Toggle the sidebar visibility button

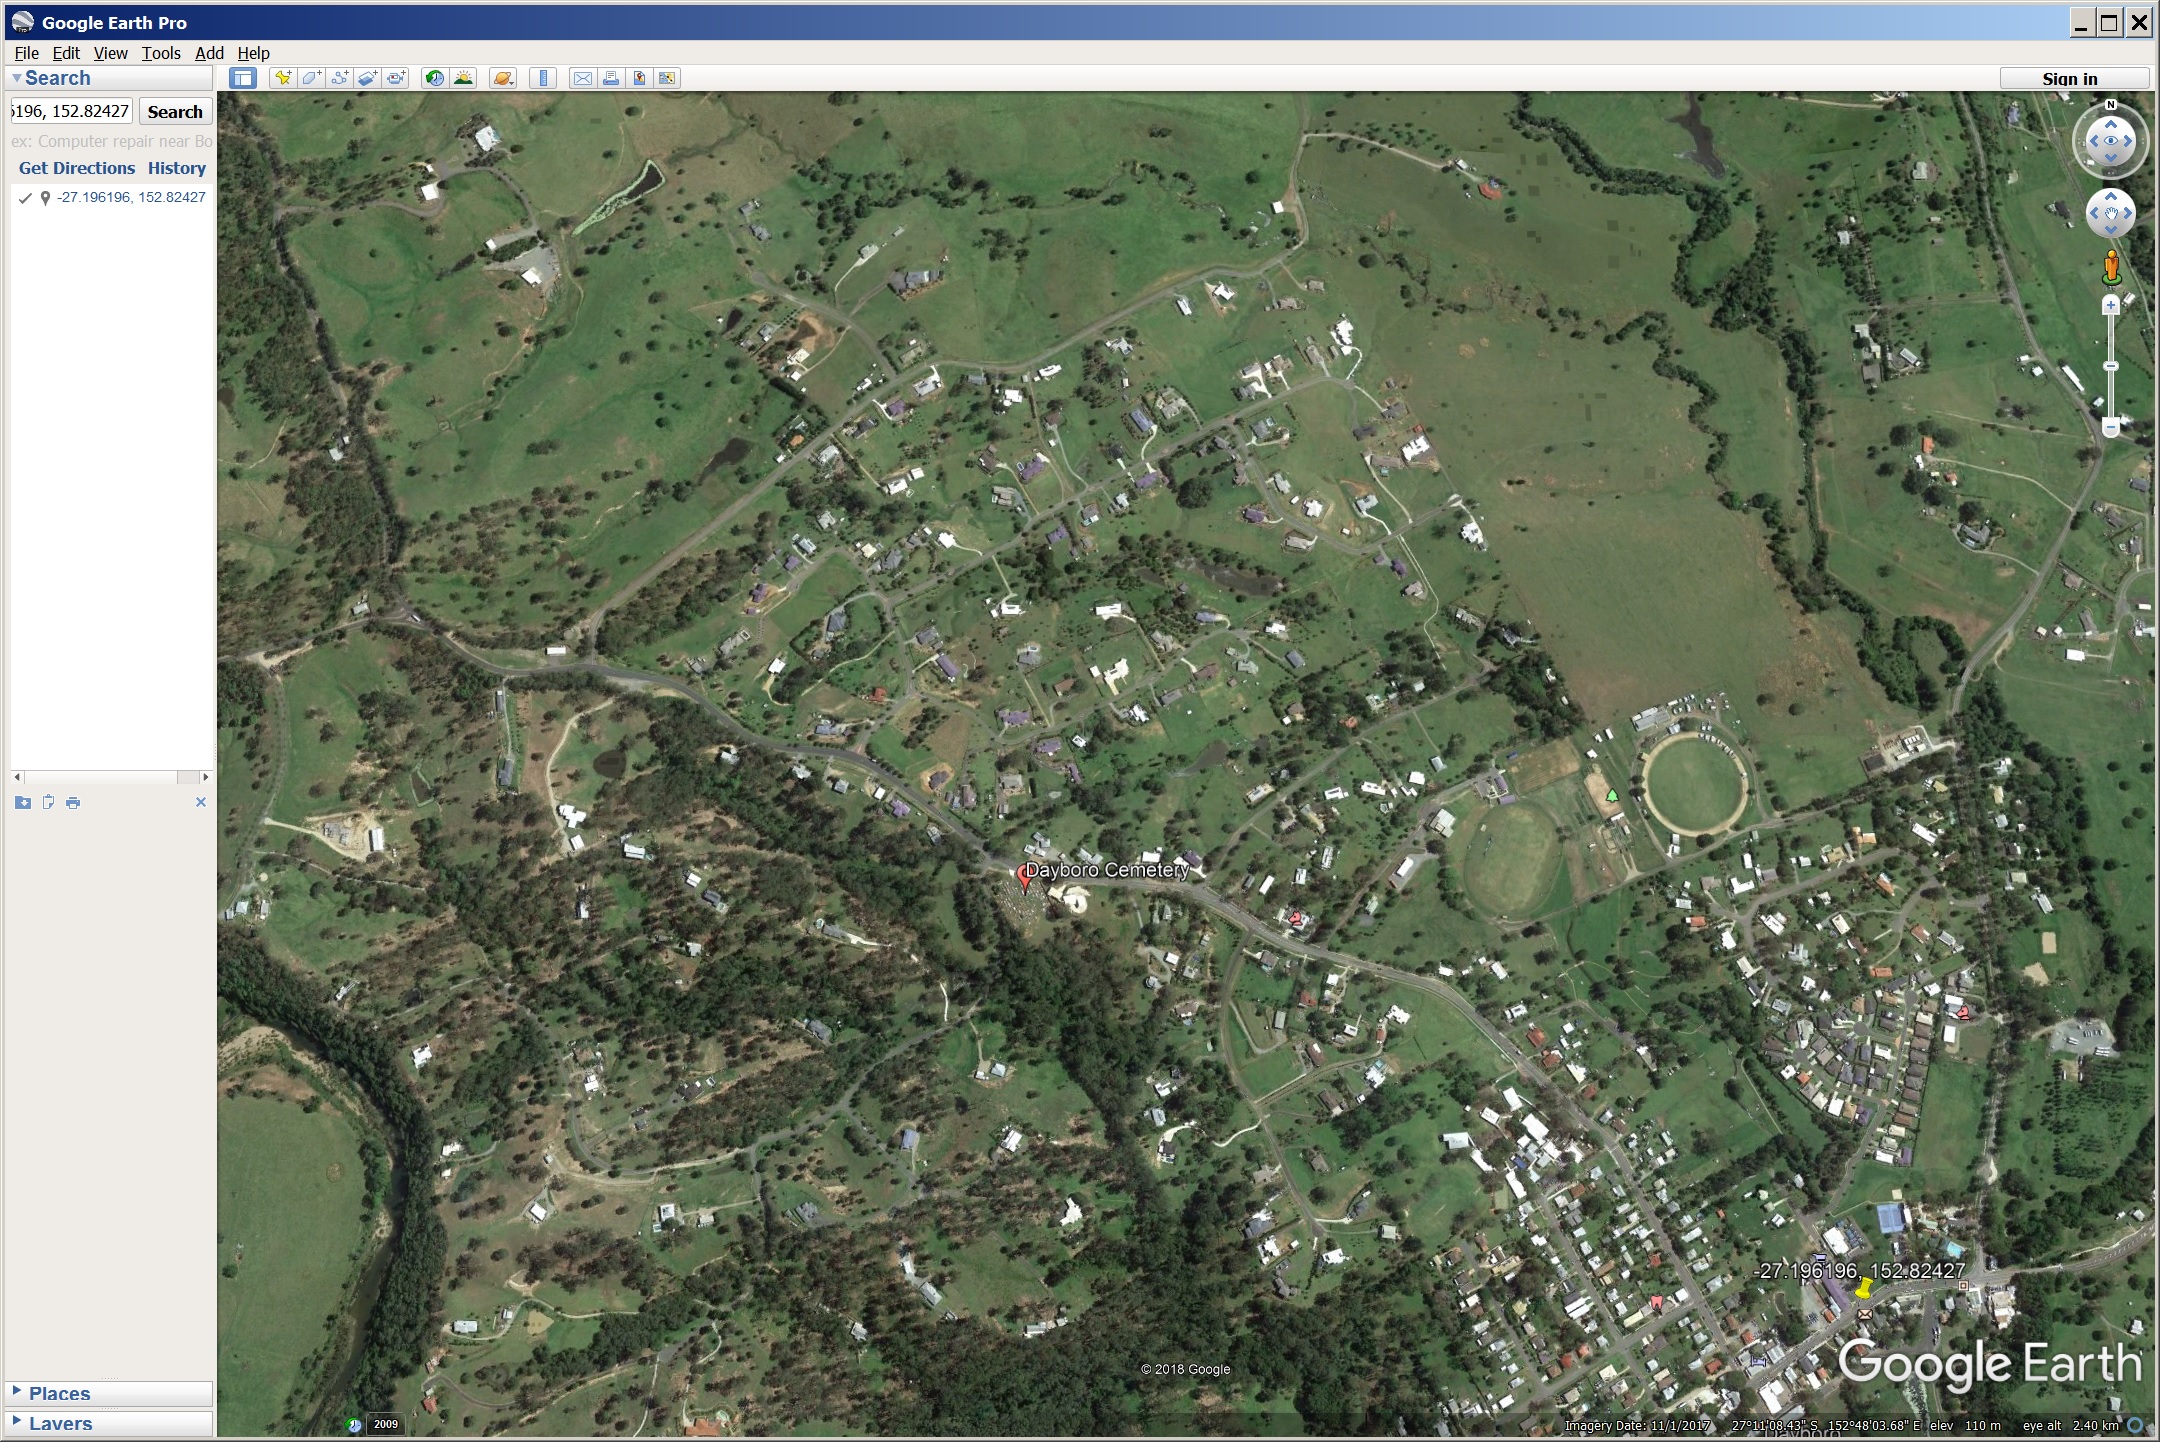pyautogui.click(x=243, y=78)
